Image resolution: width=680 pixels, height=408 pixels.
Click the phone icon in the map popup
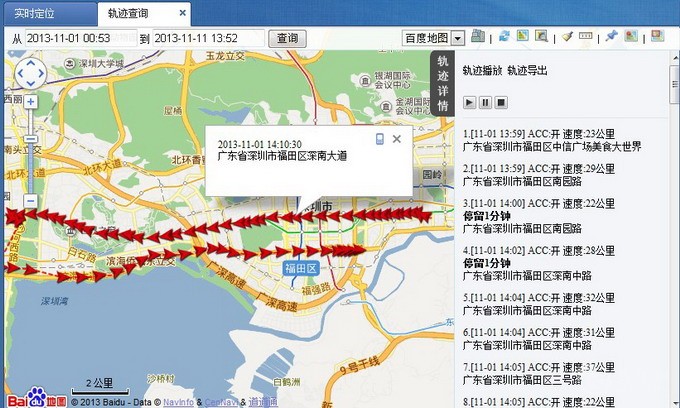click(380, 139)
